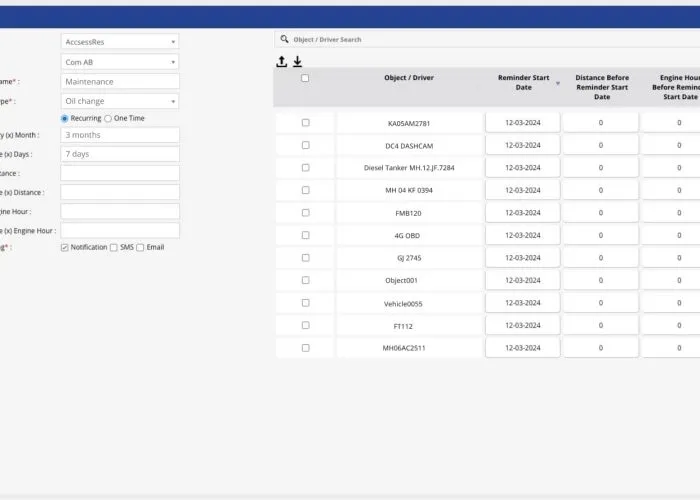The width and height of the screenshot is (700, 500).
Task: Enable the SMS checkbox
Action: click(x=114, y=247)
